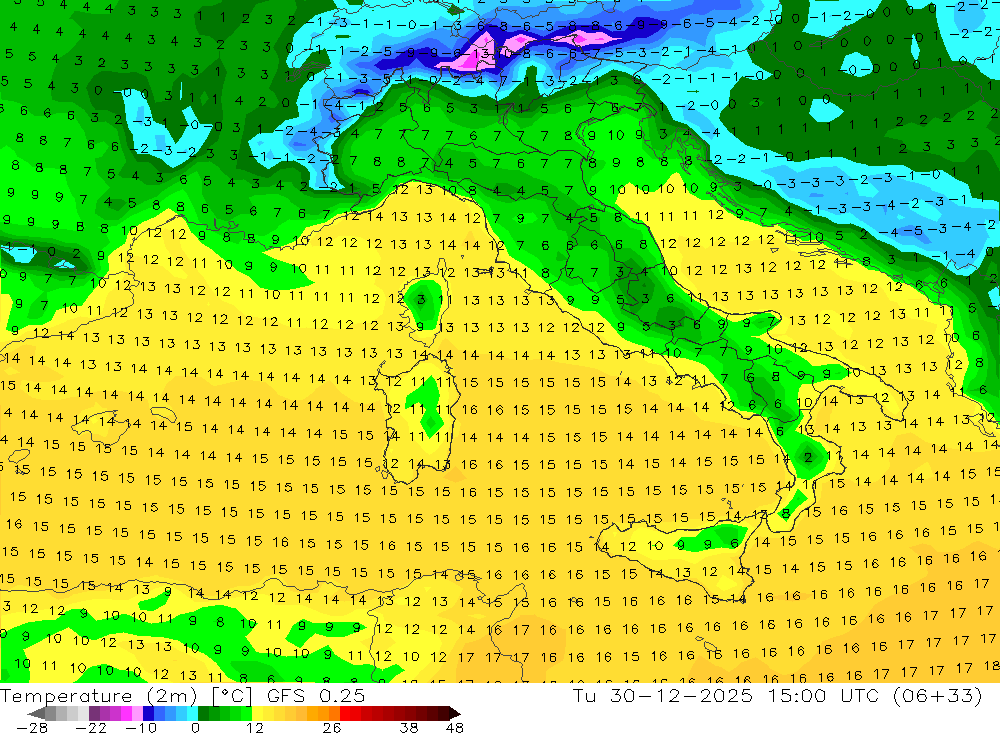Image resolution: width=1000 pixels, height=733 pixels.
Task: Click the '-22' legend scale value
Action: 91,727
